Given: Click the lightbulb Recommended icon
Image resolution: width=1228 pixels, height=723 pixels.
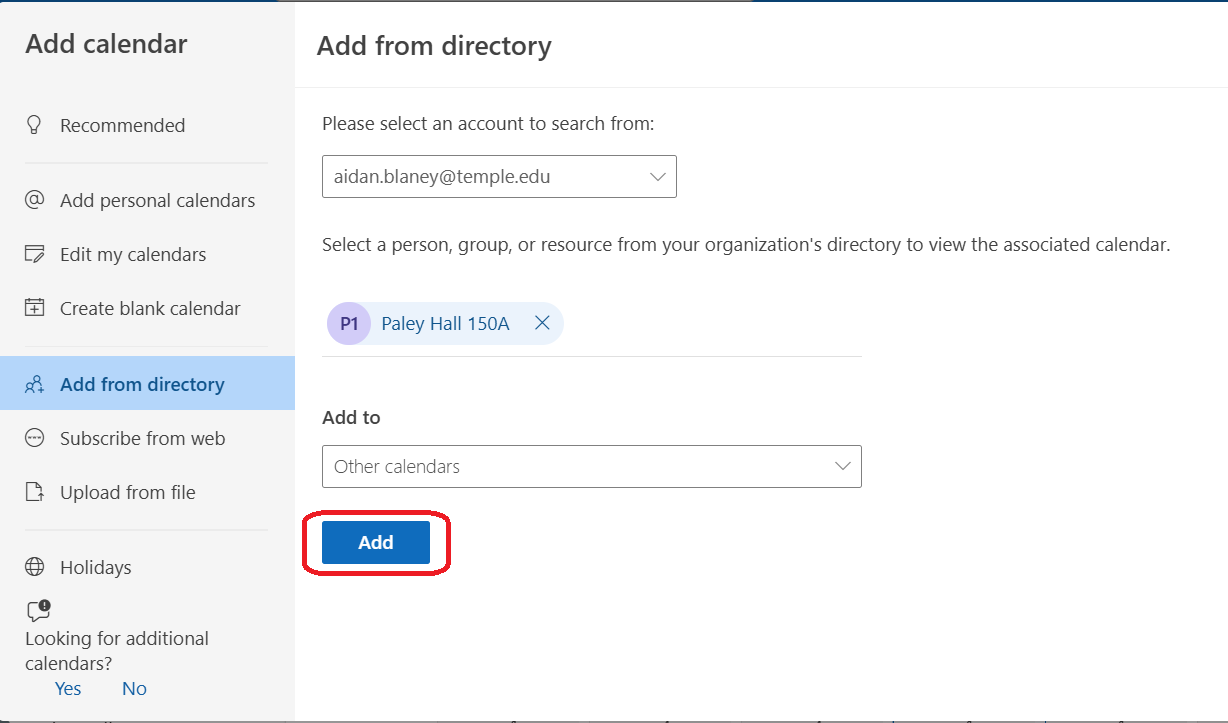Looking at the screenshot, I should point(35,125).
